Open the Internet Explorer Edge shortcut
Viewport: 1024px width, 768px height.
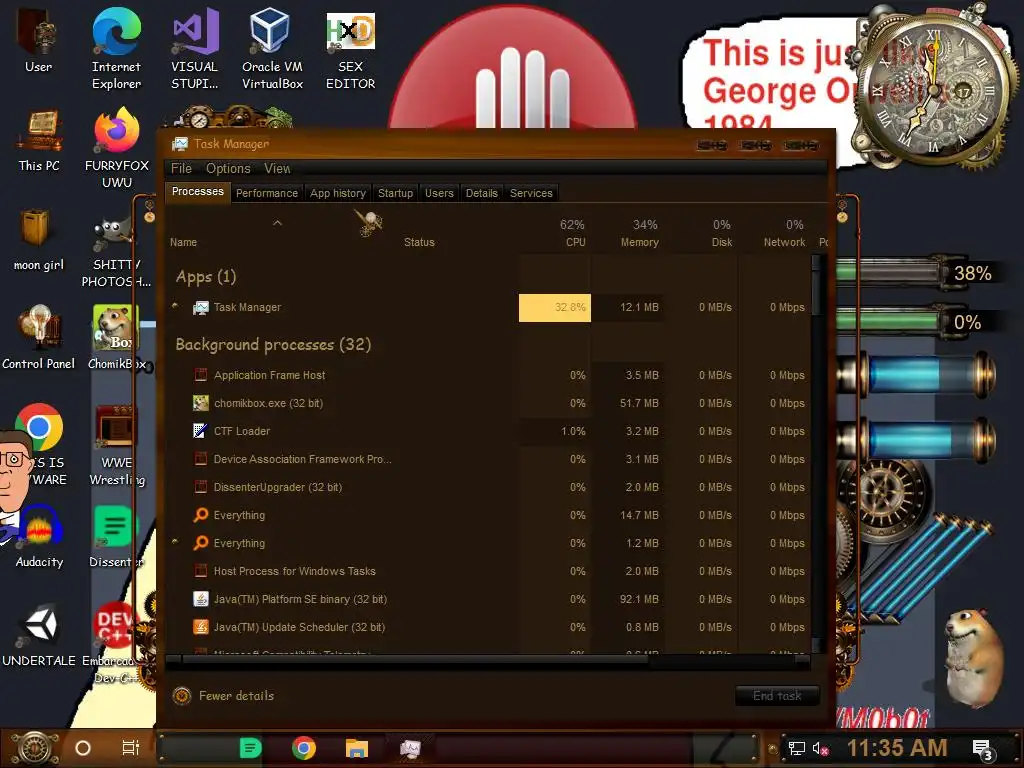pyautogui.click(x=116, y=48)
